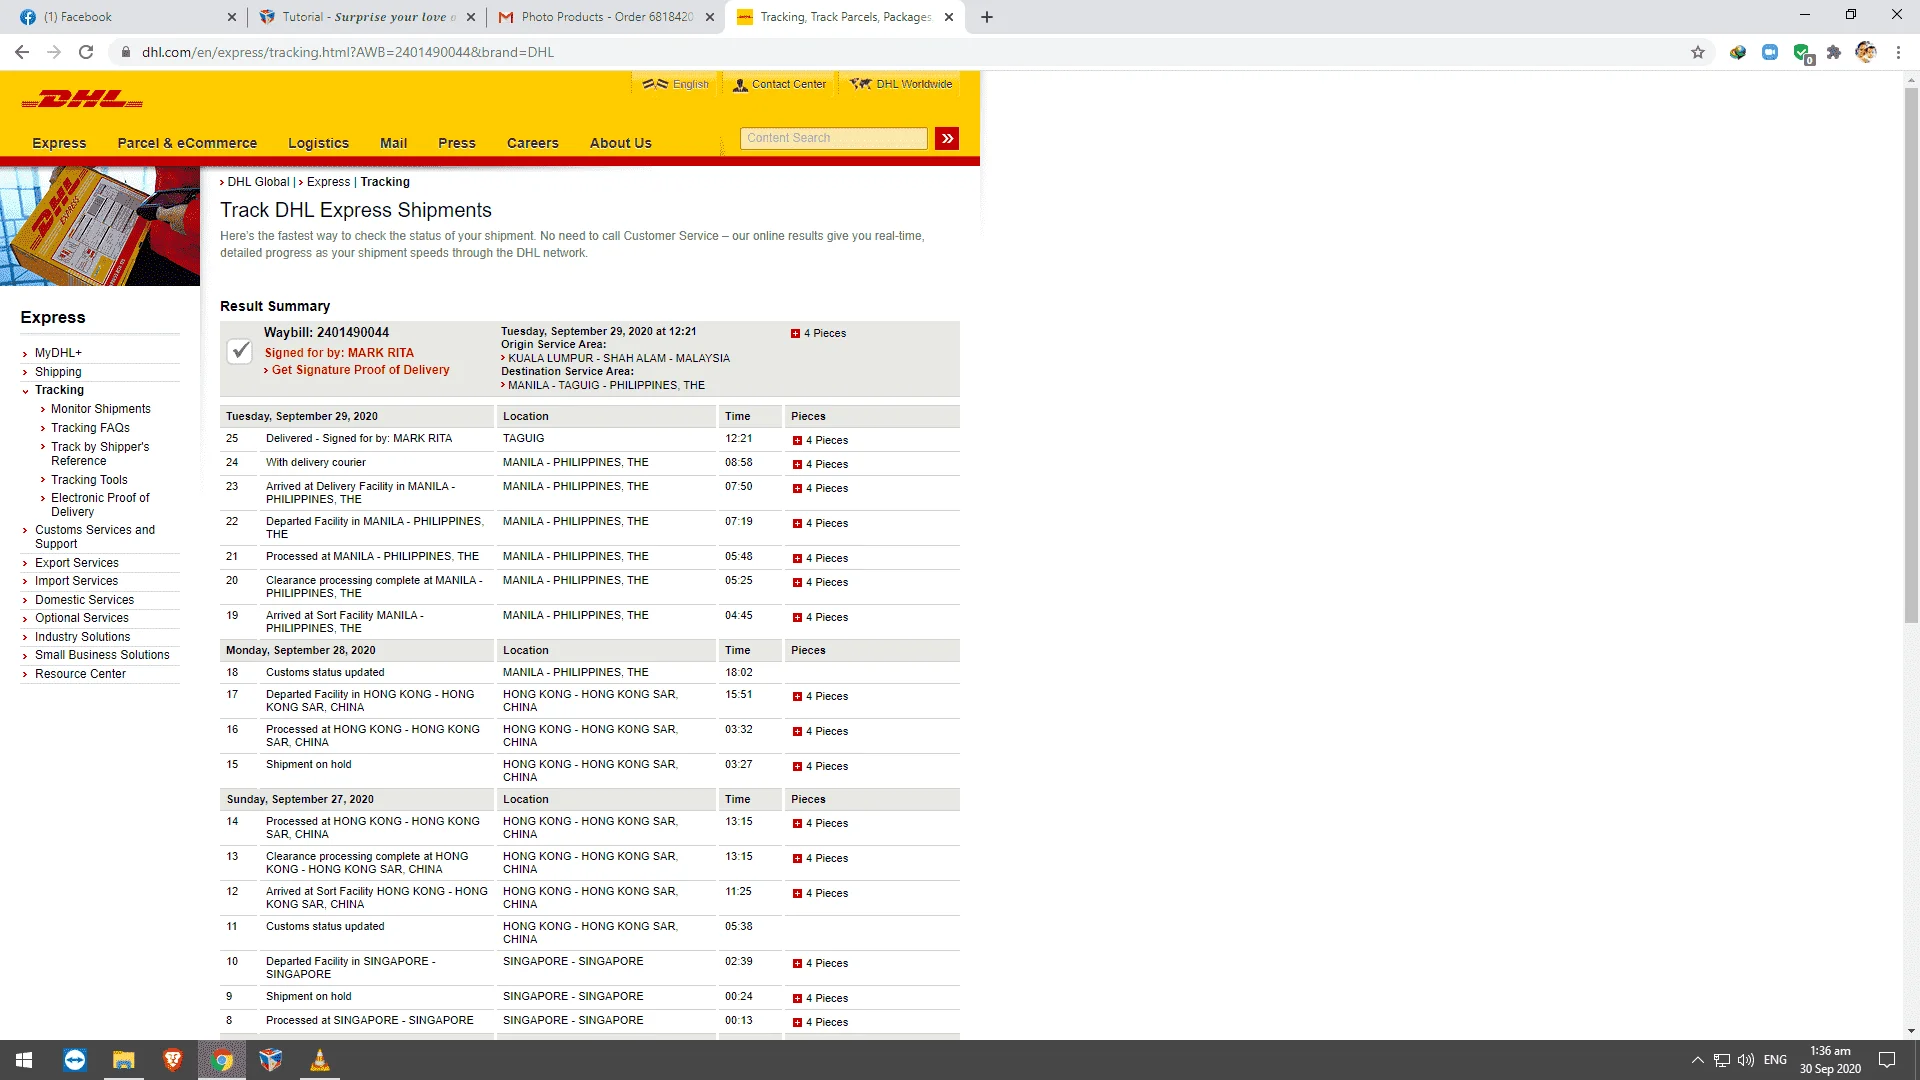Open a new browser tab

(x=987, y=17)
